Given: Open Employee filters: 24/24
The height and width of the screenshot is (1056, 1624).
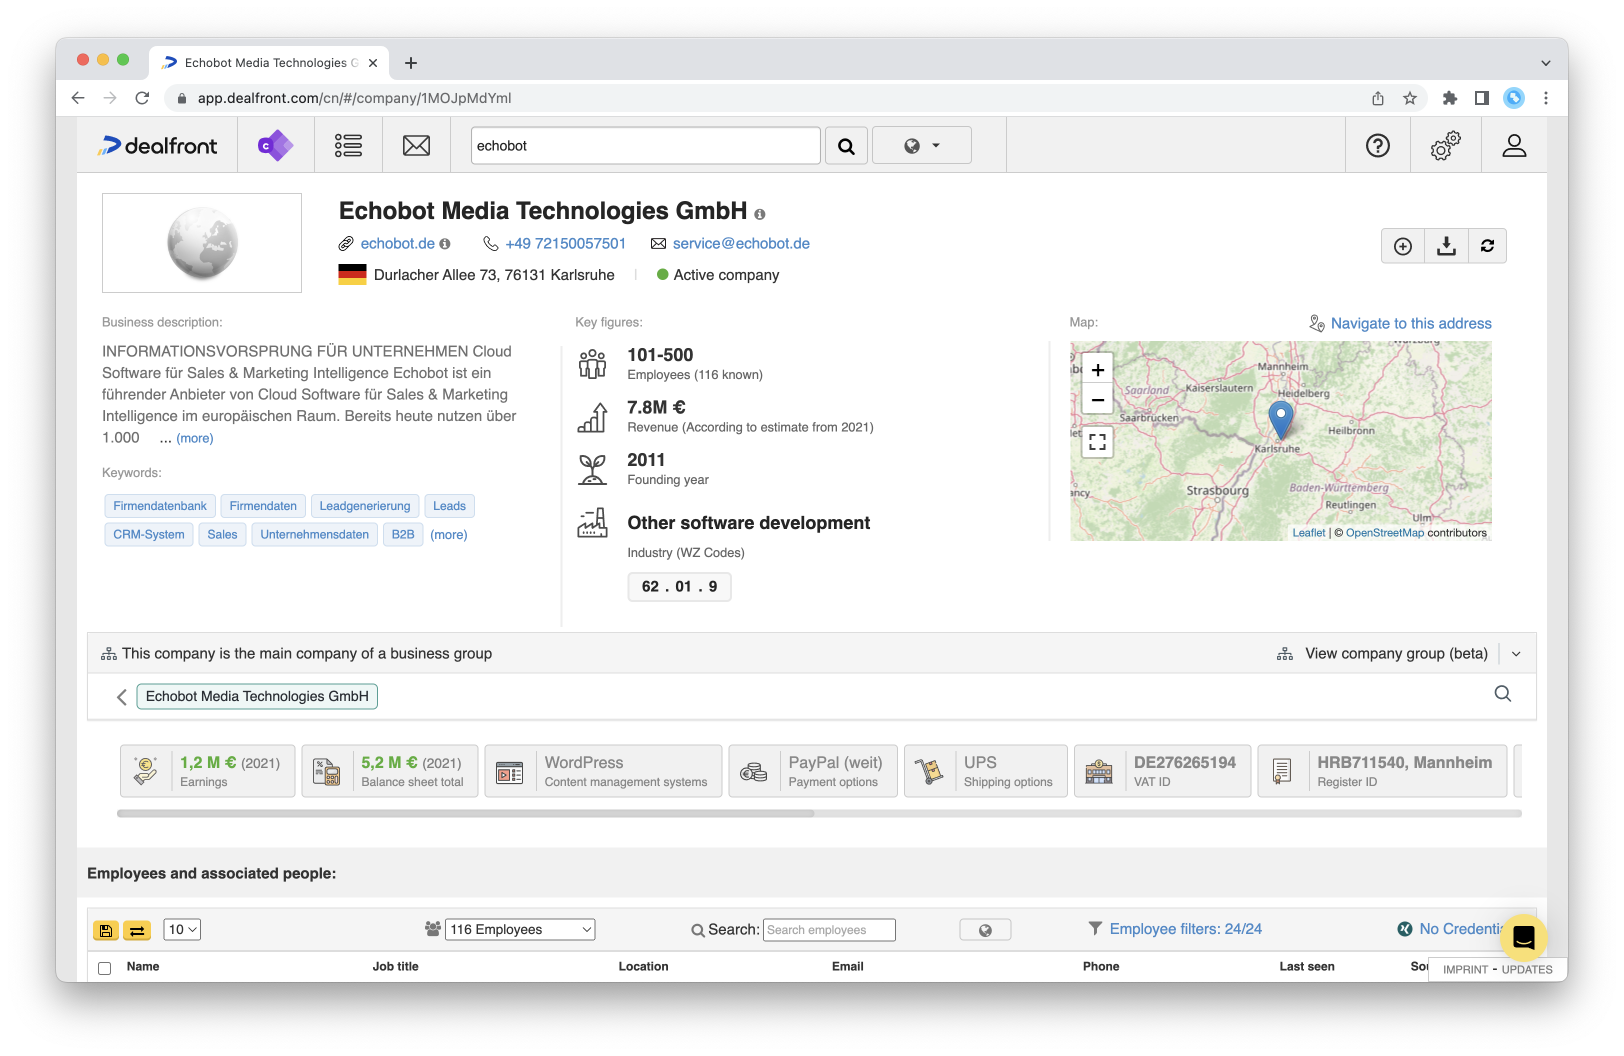Looking at the screenshot, I should pyautogui.click(x=1185, y=930).
